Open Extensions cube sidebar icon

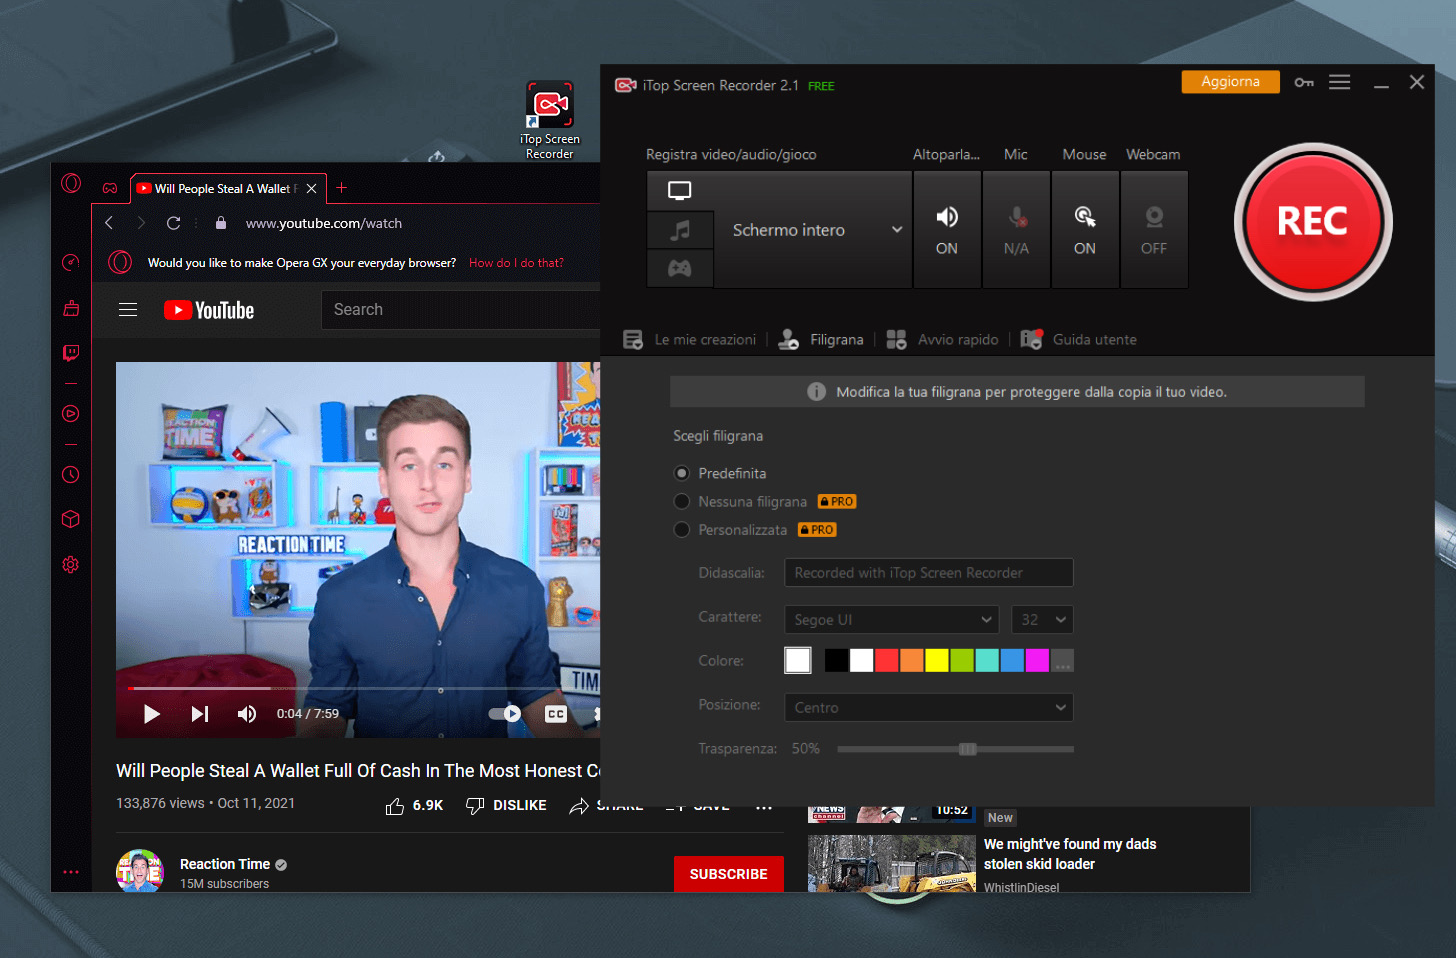pyautogui.click(x=71, y=519)
